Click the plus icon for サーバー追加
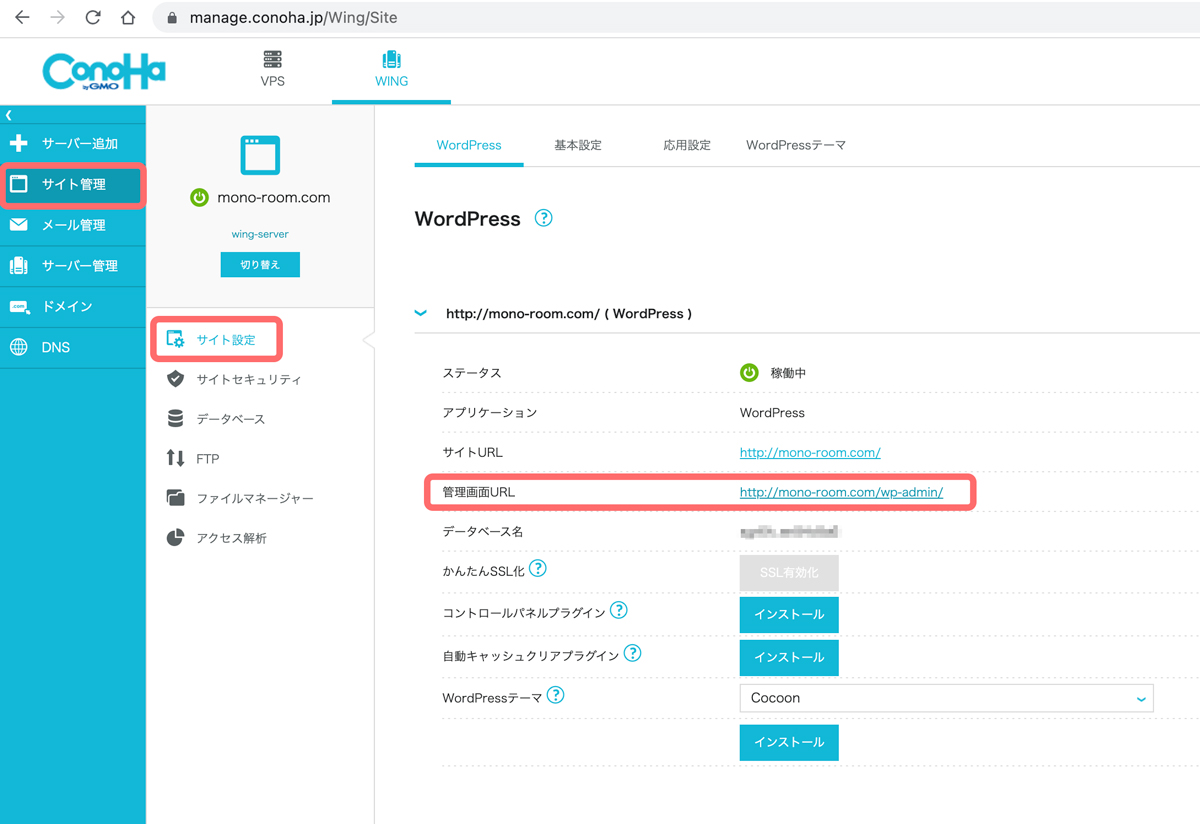The image size is (1200, 824). click(x=19, y=144)
